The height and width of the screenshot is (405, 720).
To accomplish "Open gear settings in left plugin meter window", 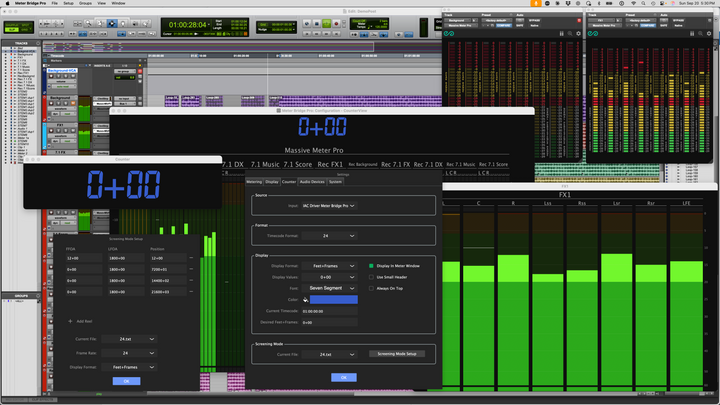I will point(578,34).
